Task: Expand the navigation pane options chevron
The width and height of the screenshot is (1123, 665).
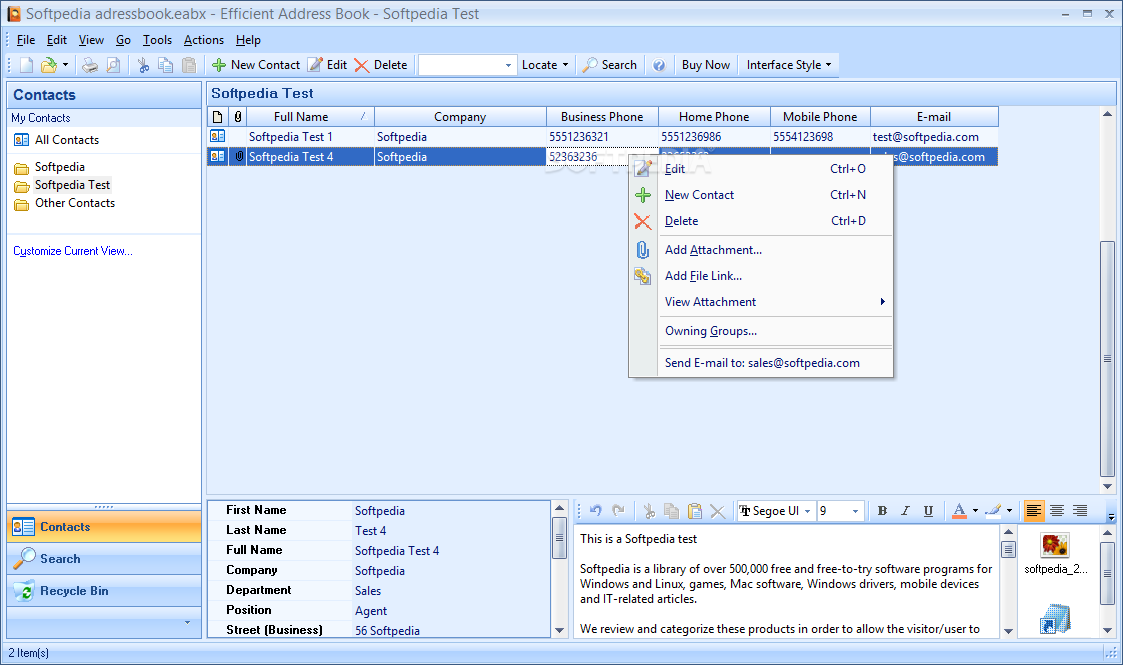Action: coord(188,623)
